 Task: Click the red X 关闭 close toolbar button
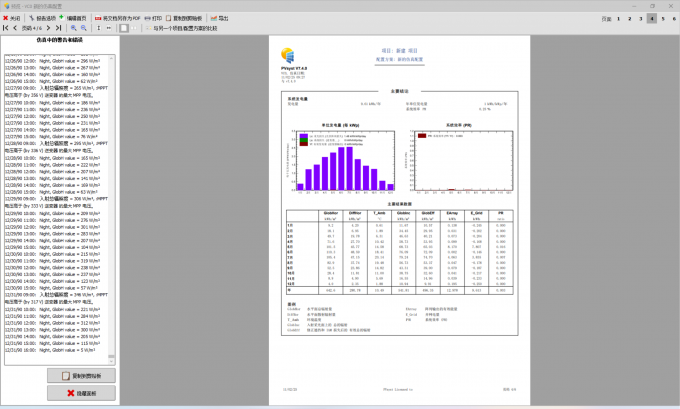tap(12, 18)
